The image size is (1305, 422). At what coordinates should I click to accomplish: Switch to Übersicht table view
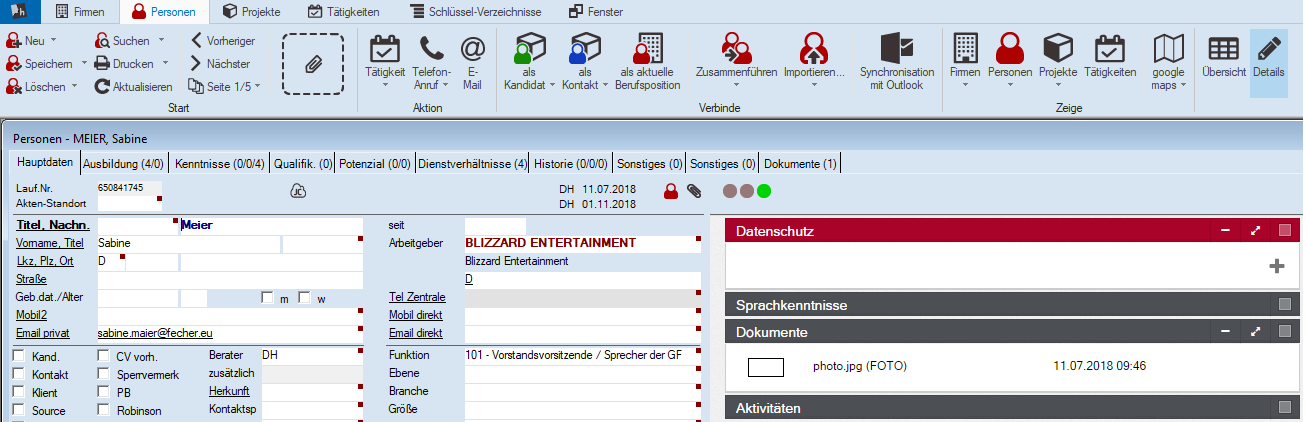click(x=1224, y=49)
